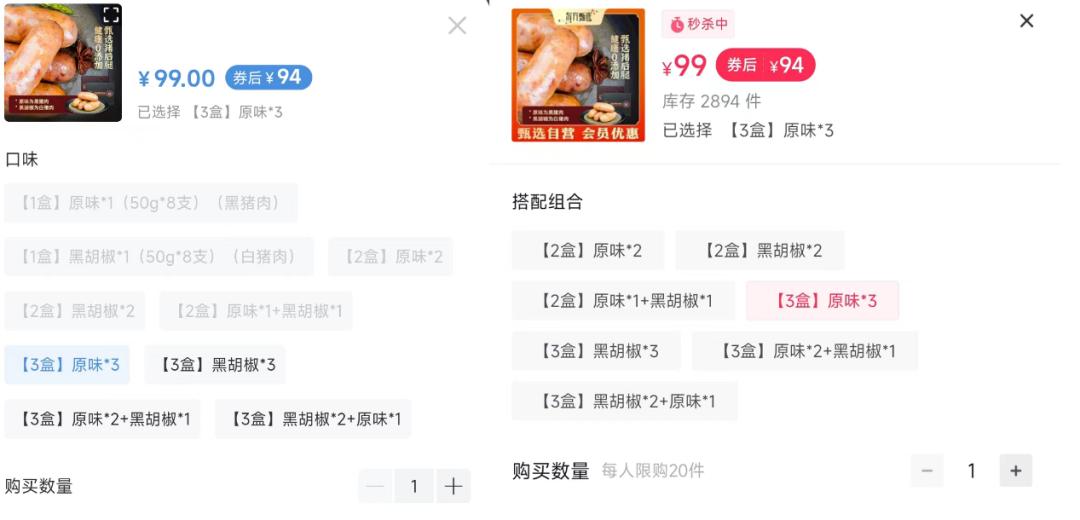The height and width of the screenshot is (520, 1080).
Task: Decrease quantity with right panel minus button
Action: 927,471
